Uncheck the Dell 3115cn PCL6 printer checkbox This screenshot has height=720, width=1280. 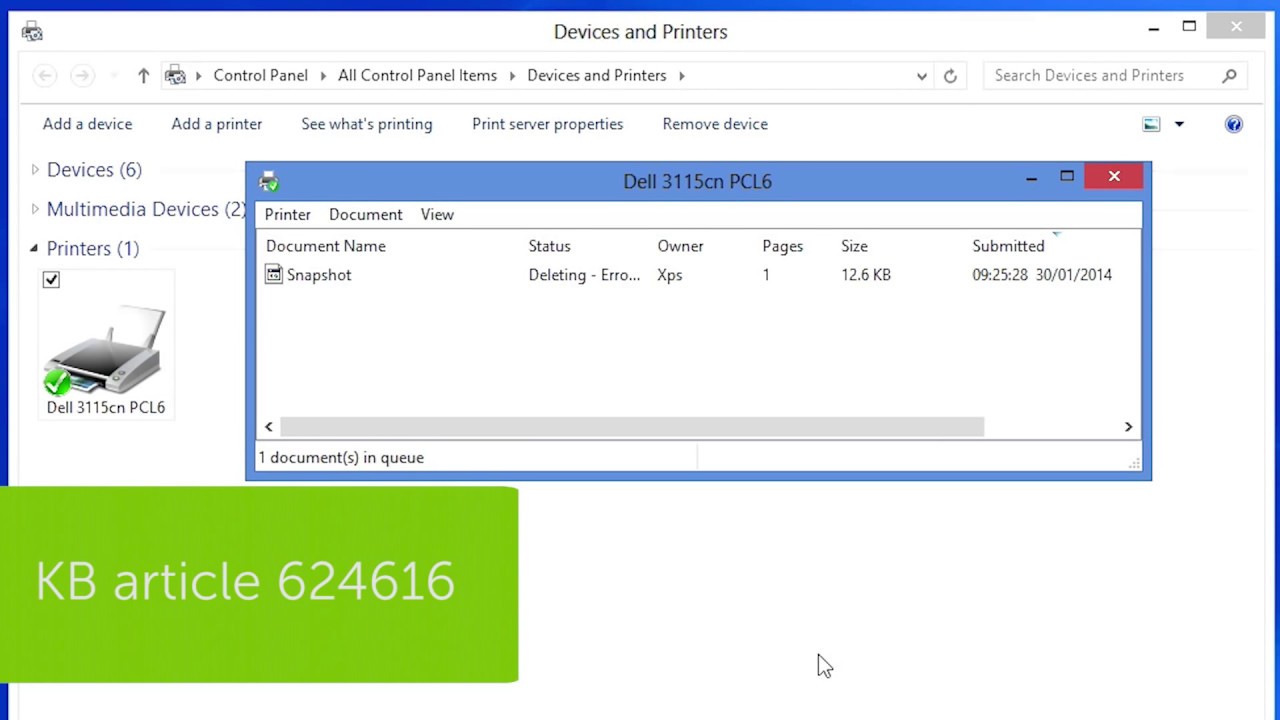tap(51, 280)
